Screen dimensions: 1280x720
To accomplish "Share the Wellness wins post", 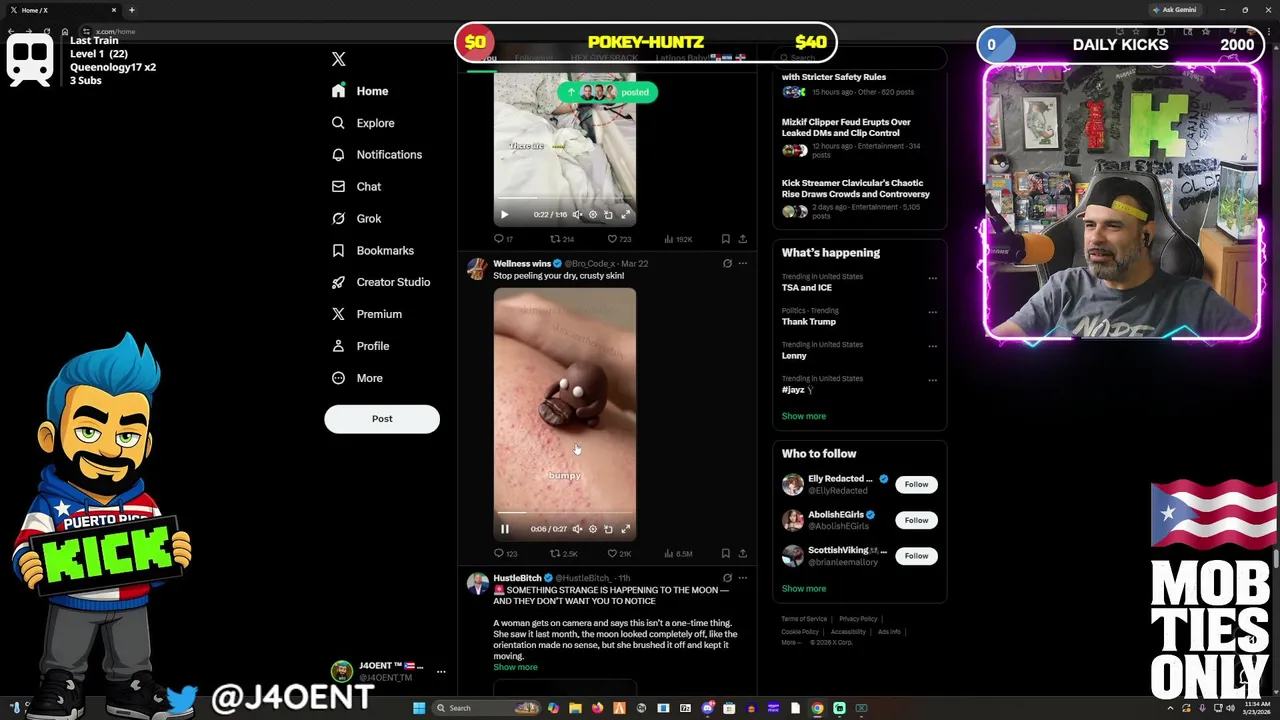I will tap(742, 553).
